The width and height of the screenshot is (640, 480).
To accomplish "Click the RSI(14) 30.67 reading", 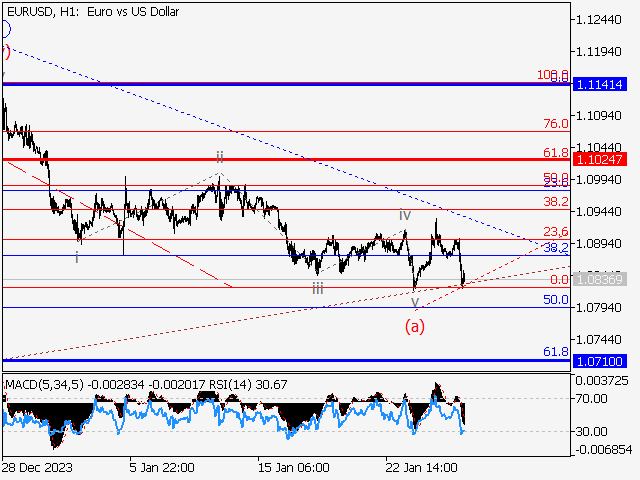I will pyautogui.click(x=248, y=384).
